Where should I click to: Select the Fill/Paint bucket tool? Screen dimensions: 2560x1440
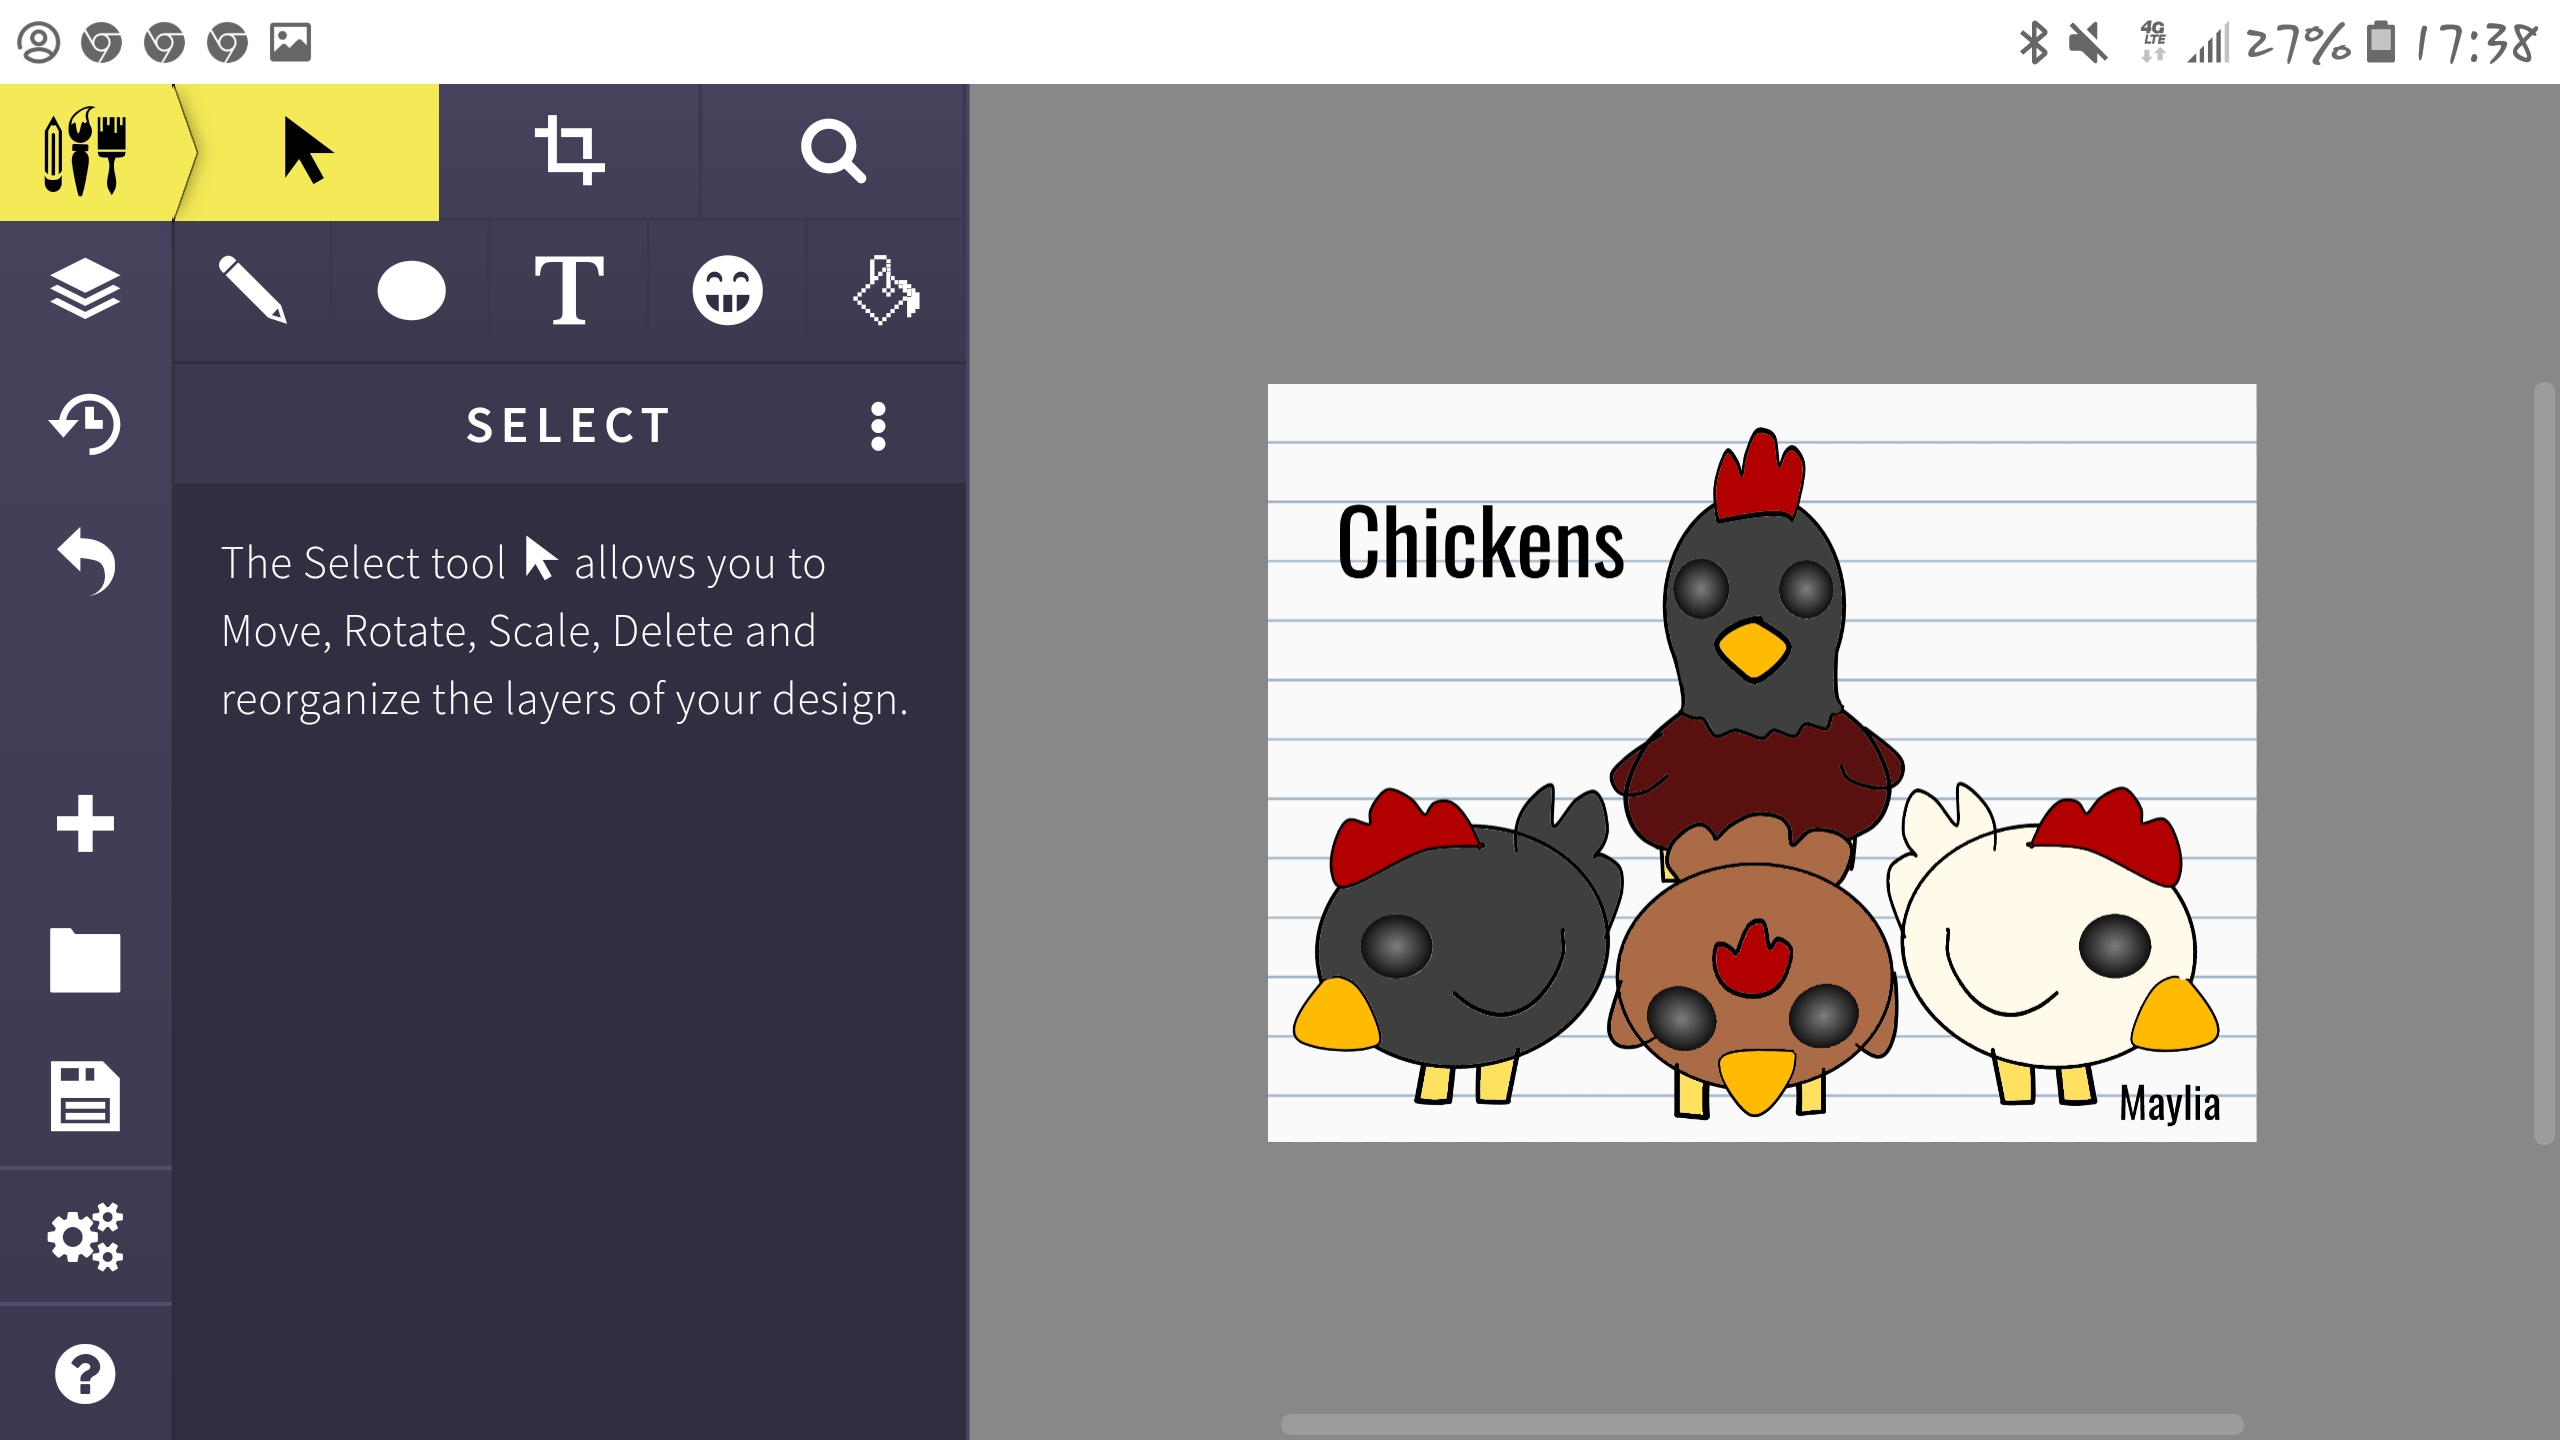(888, 290)
